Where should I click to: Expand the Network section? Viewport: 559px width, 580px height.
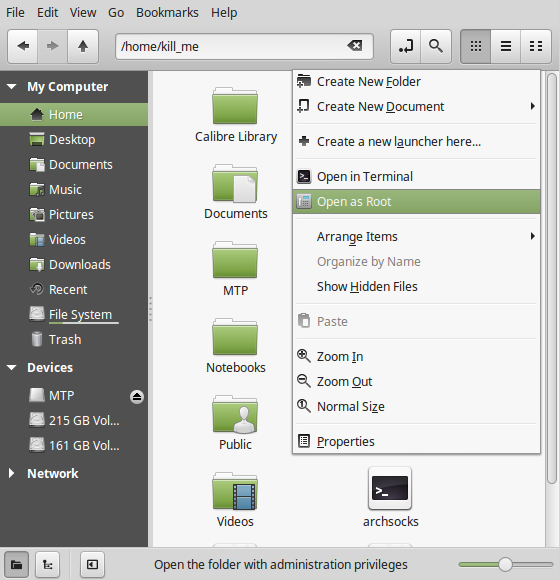[11, 473]
